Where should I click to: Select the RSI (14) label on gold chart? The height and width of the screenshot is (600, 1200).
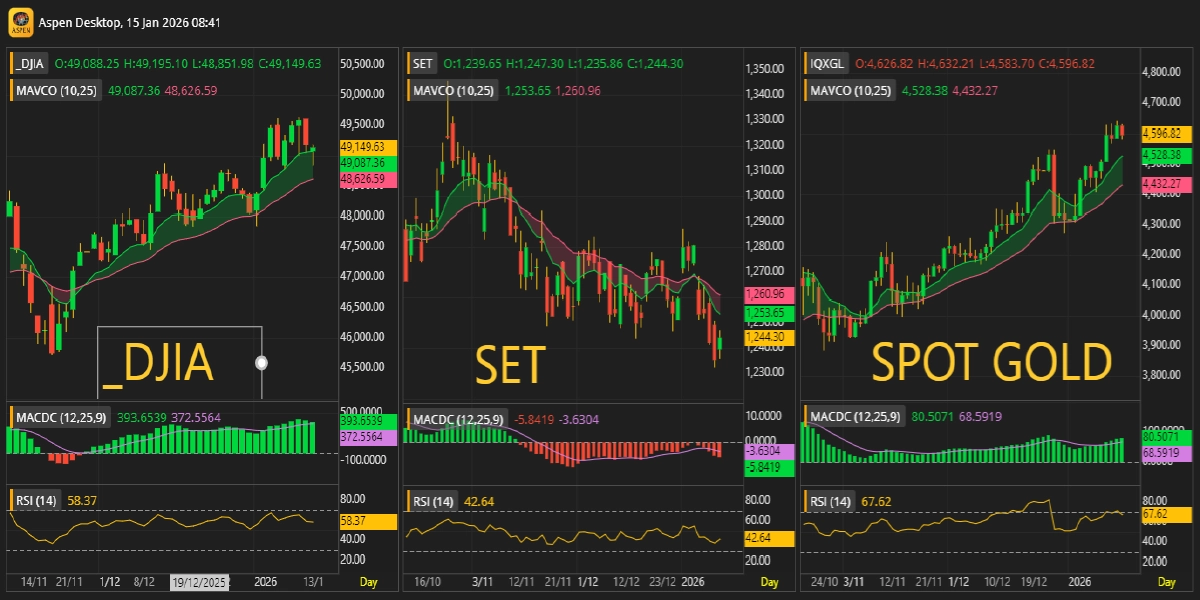[x=831, y=501]
